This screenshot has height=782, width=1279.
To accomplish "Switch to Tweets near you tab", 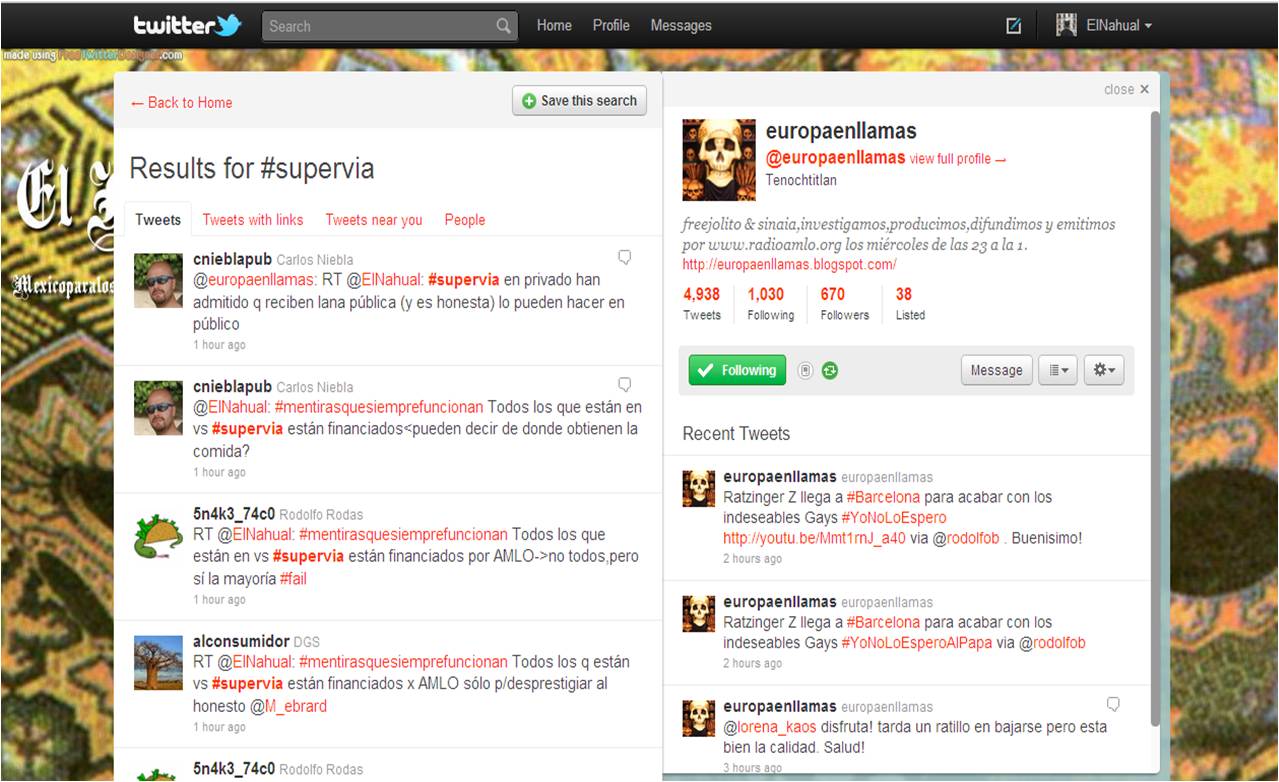I will coord(374,220).
